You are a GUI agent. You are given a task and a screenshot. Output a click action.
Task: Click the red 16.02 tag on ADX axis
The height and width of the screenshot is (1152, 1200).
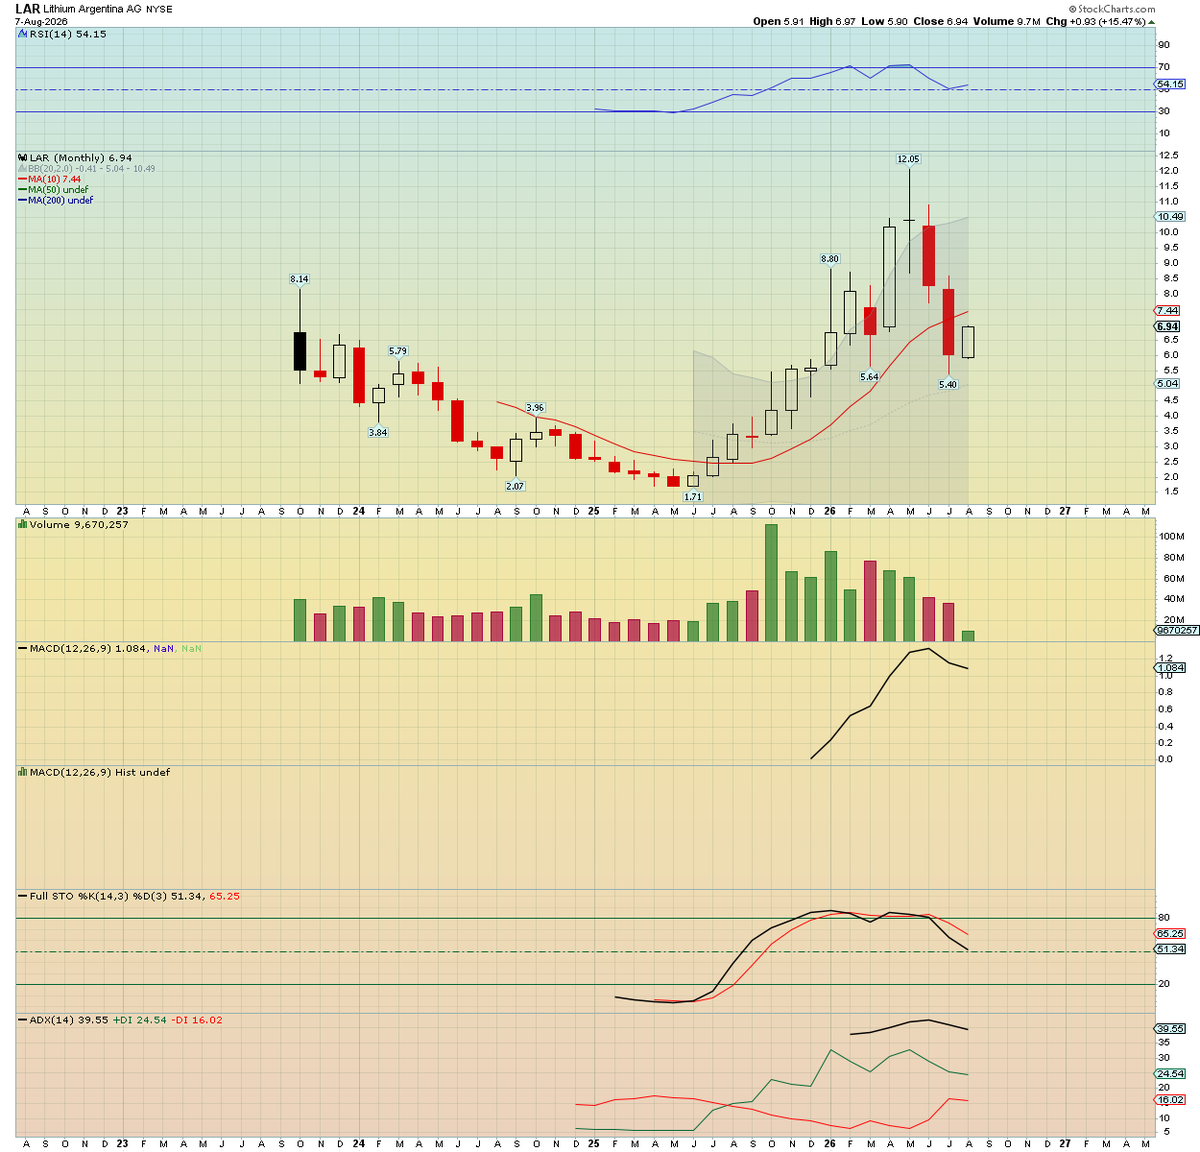1171,1099
